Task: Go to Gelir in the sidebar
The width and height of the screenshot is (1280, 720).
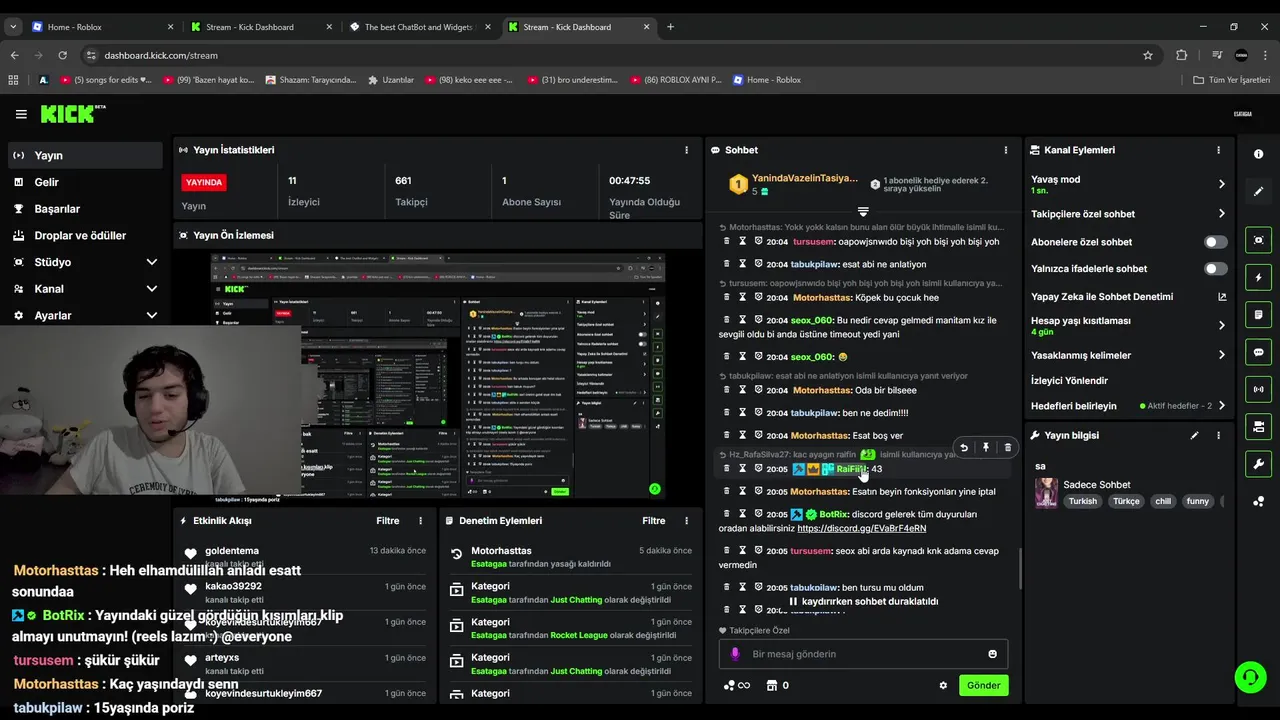Action: click(x=85, y=182)
